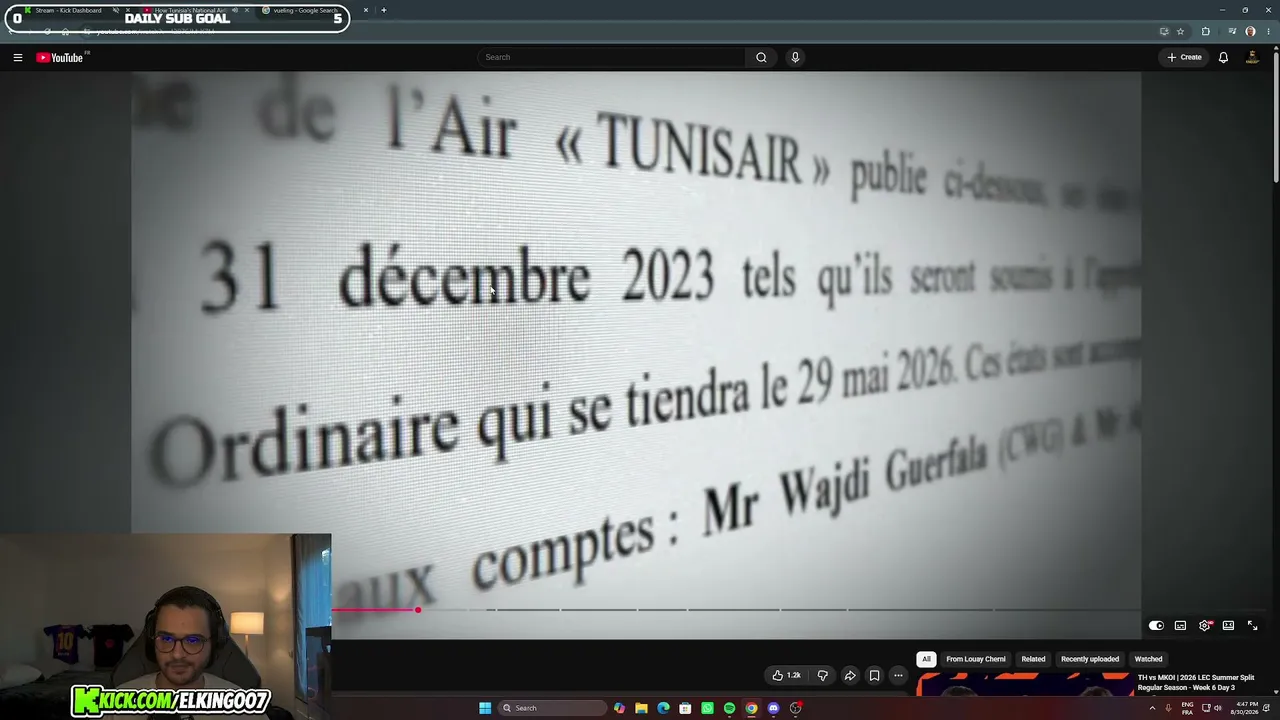The image size is (1280, 720).
Task: Switch player to theater mode
Action: coord(1228,625)
